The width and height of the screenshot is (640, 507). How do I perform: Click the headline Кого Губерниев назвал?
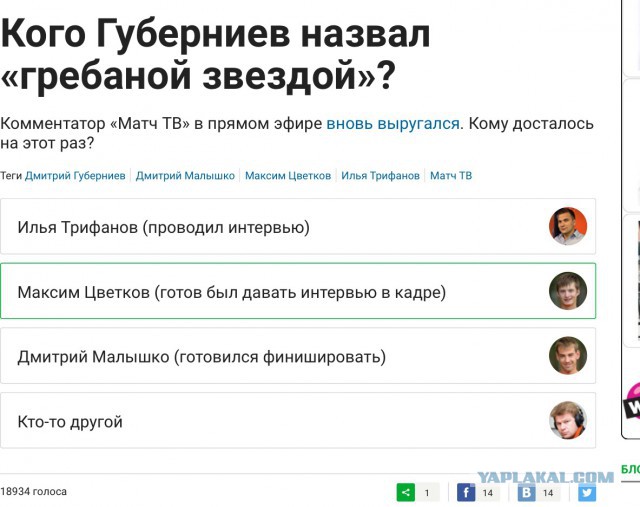[x=216, y=34]
